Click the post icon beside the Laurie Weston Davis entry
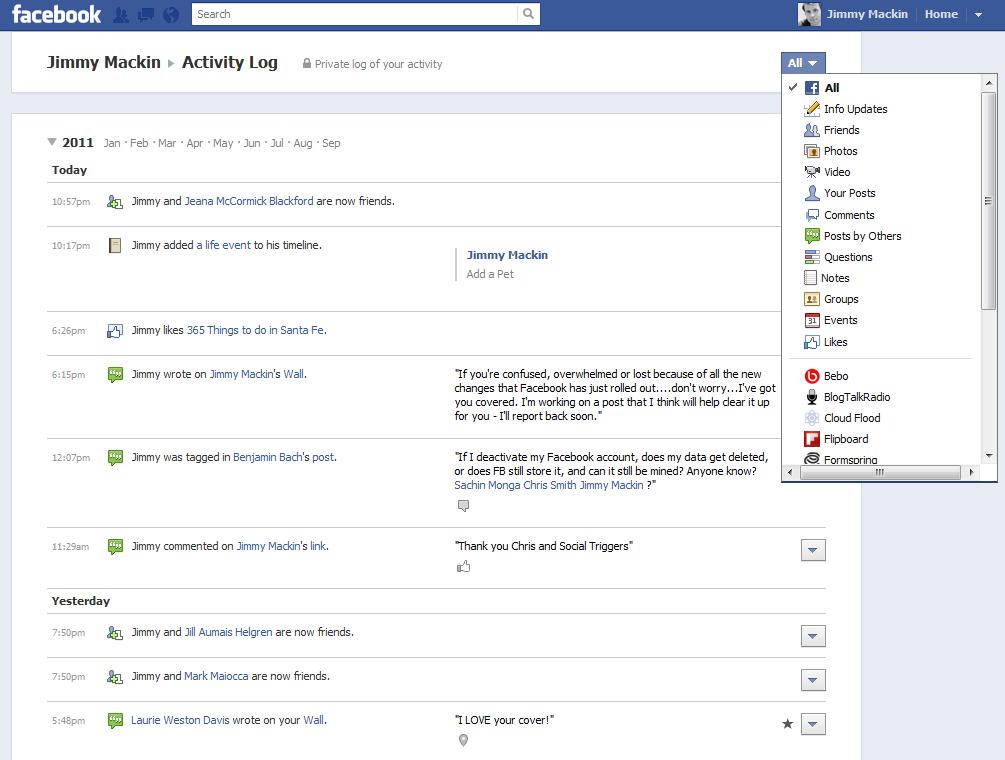1005x760 pixels. pyautogui.click(x=115, y=721)
